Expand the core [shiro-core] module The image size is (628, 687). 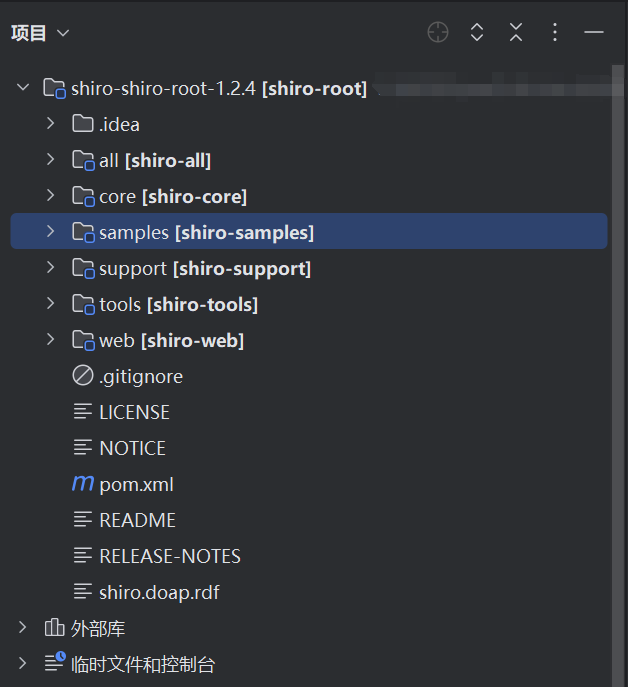[51, 196]
